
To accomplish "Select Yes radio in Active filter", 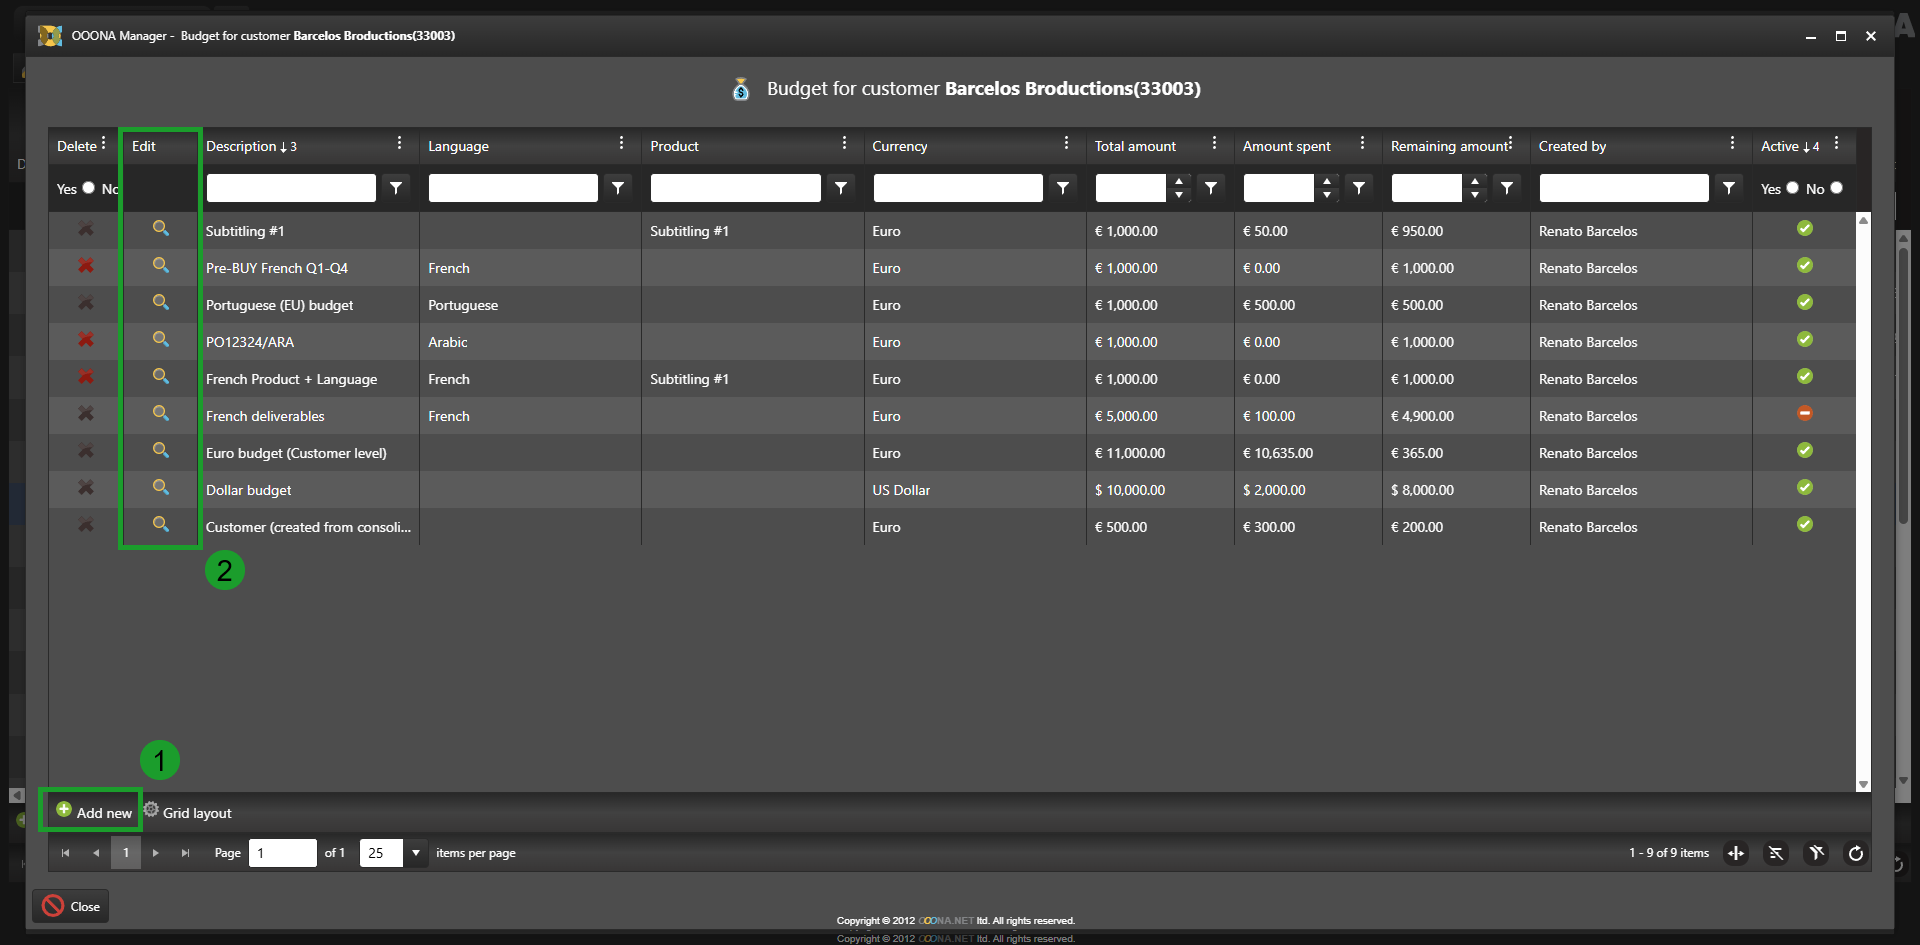I will click(1792, 188).
